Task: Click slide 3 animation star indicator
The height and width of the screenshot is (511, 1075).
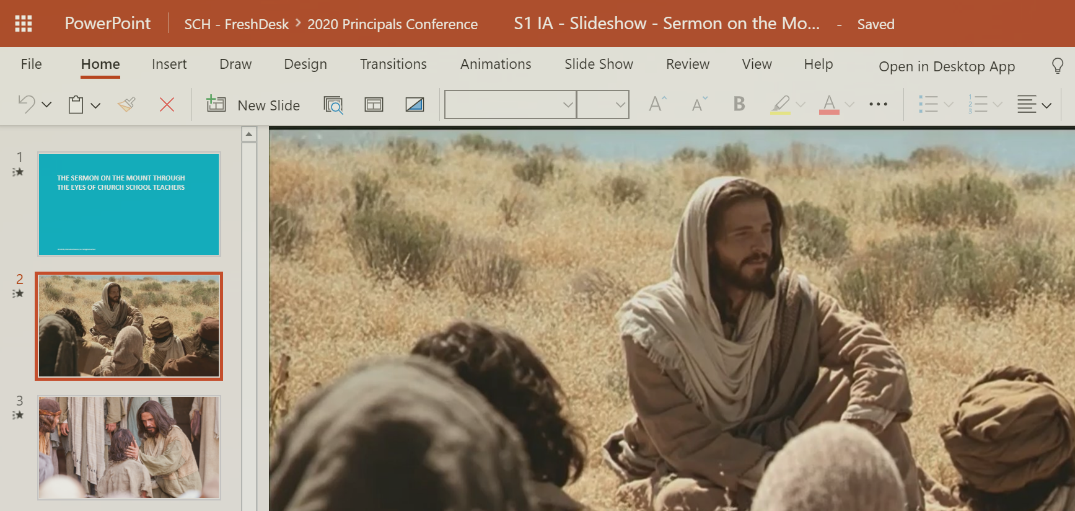Action: (19, 415)
